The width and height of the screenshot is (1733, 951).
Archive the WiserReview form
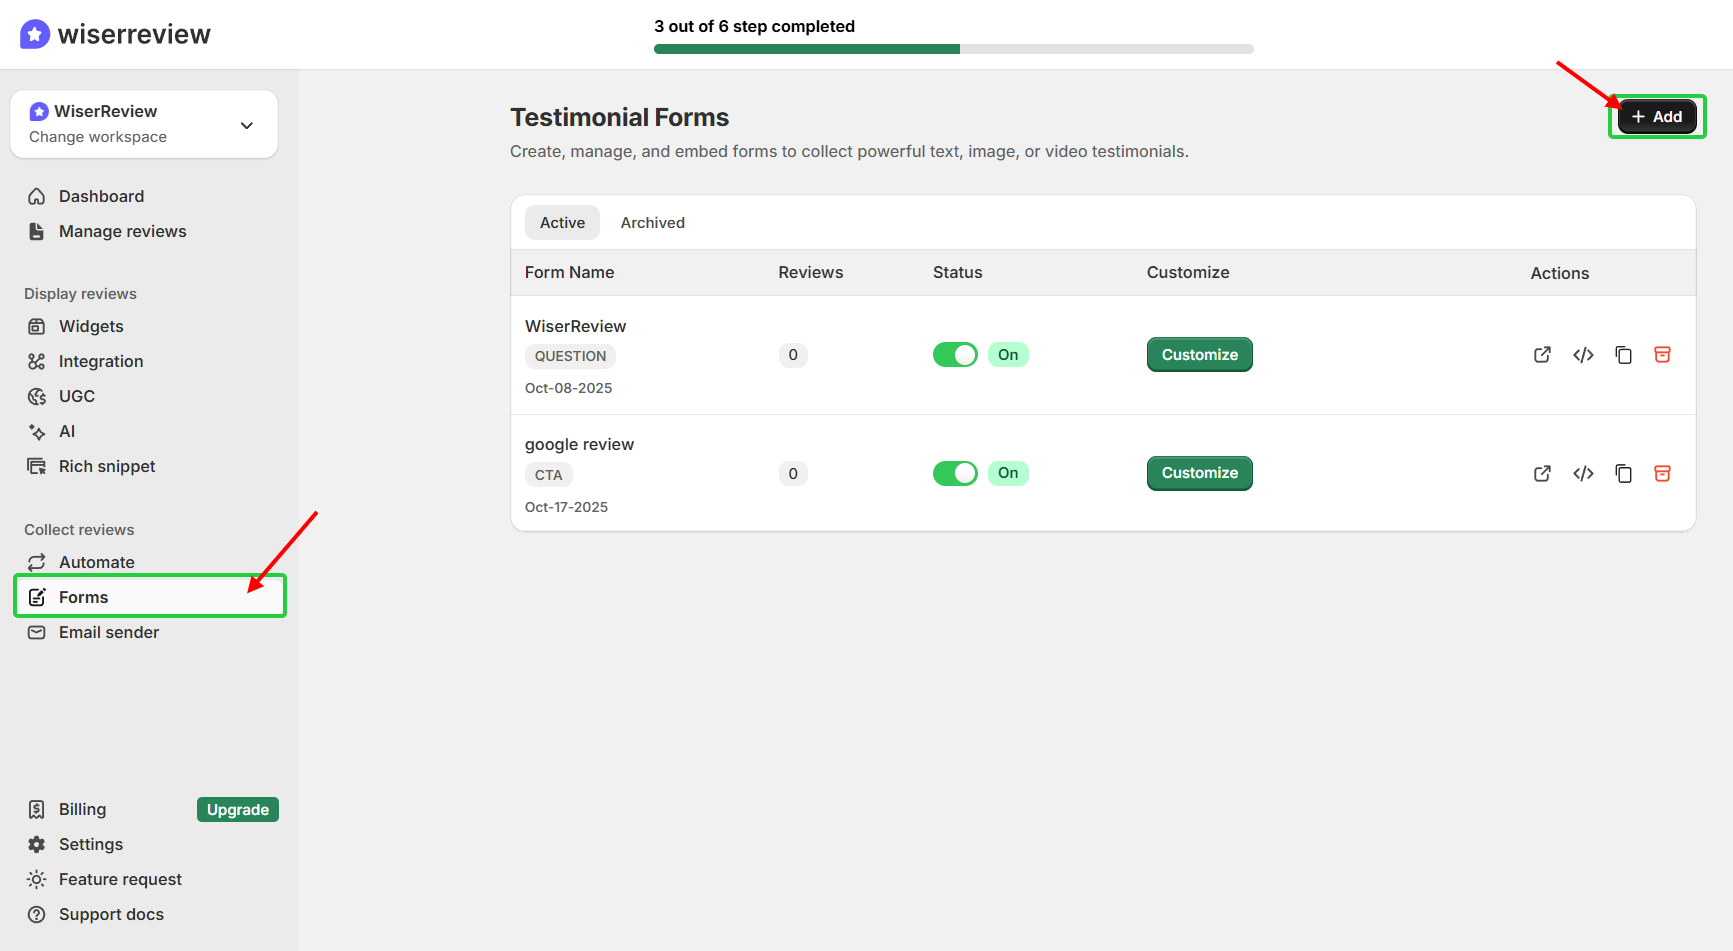click(1662, 355)
